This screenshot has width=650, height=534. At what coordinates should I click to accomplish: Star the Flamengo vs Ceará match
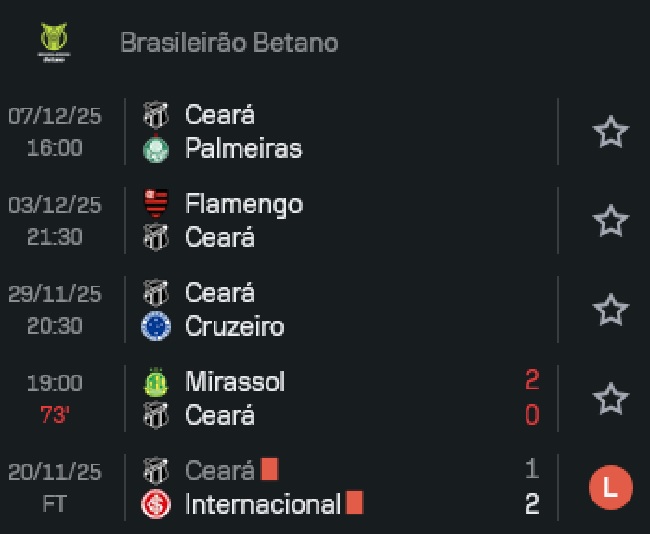(610, 221)
